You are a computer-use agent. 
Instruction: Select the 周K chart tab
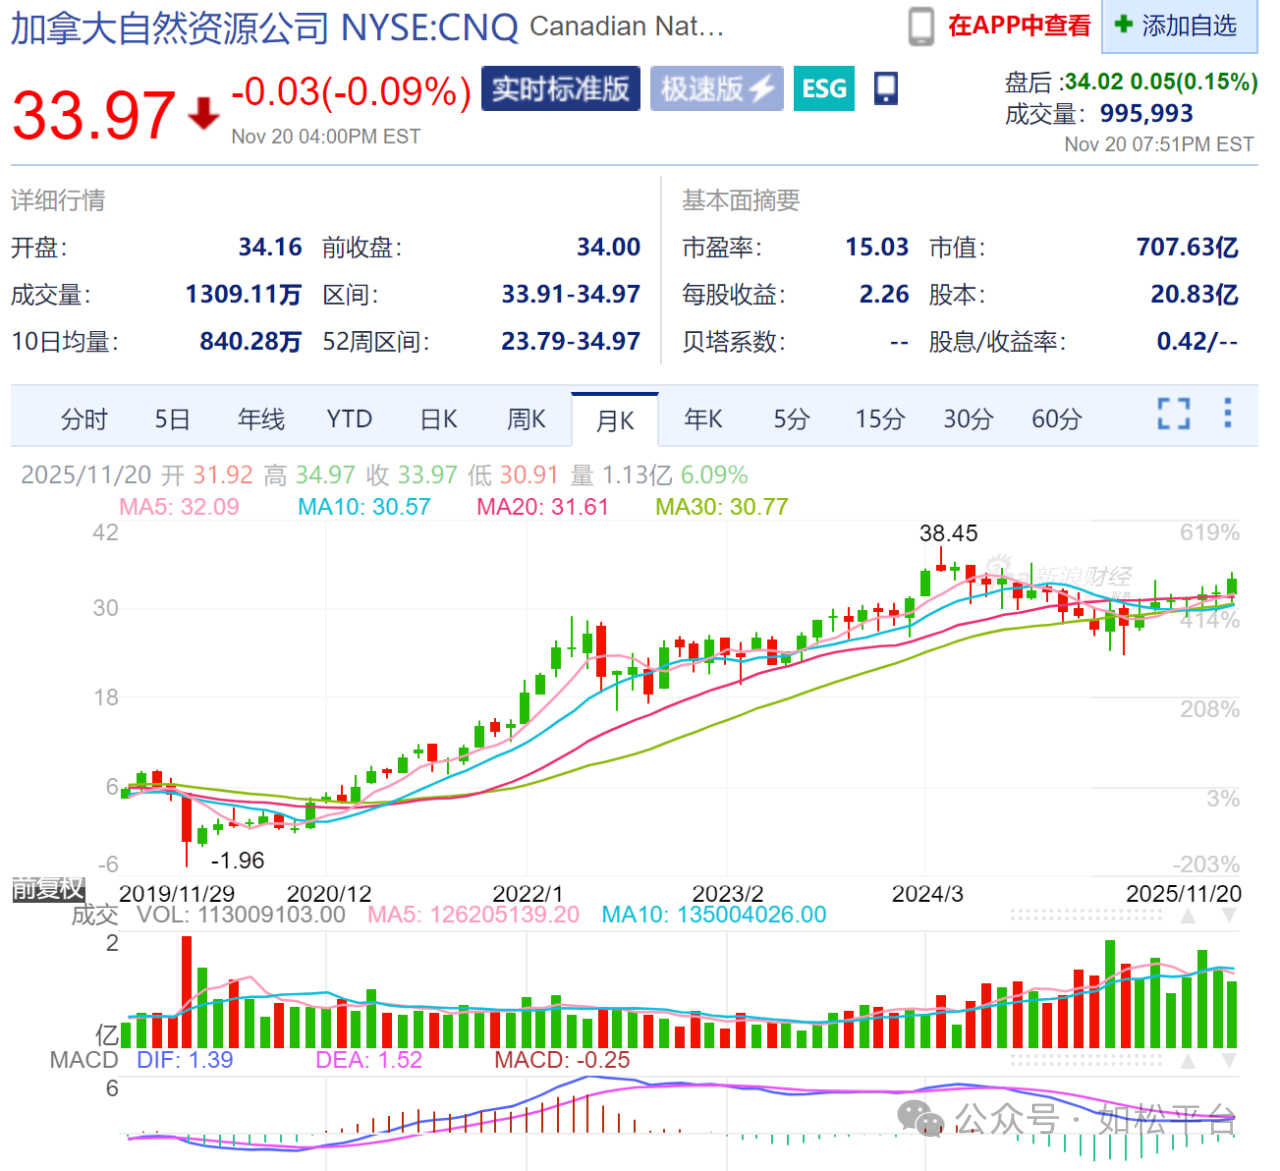[526, 419]
